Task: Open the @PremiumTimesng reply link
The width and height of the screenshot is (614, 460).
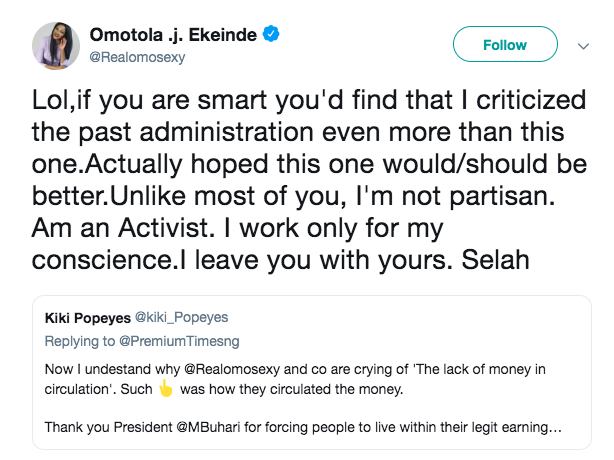Action: point(179,341)
